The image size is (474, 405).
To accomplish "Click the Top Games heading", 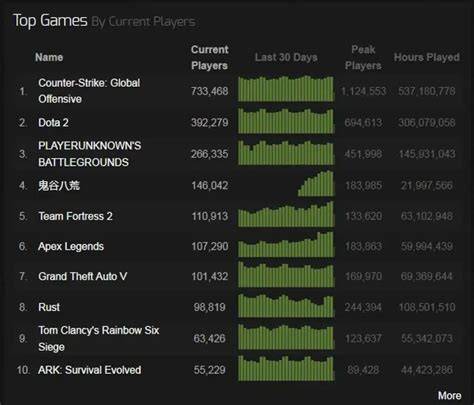I will click(x=50, y=21).
